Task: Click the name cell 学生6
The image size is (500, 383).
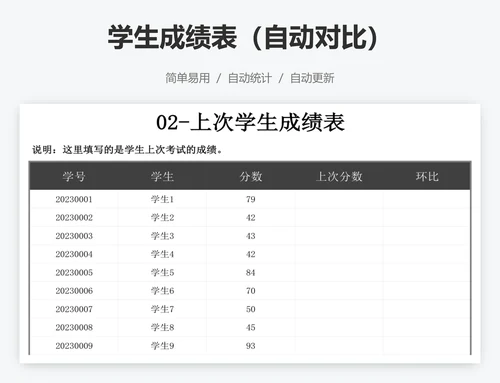Action: click(x=162, y=291)
